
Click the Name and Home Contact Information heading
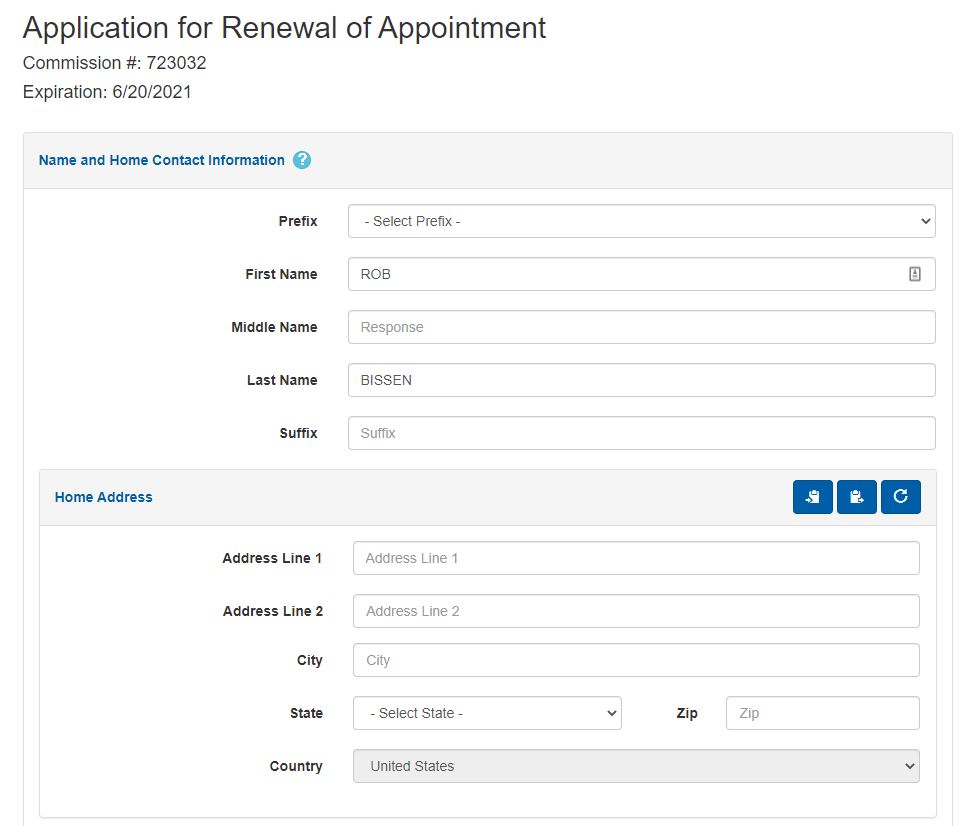(x=162, y=159)
